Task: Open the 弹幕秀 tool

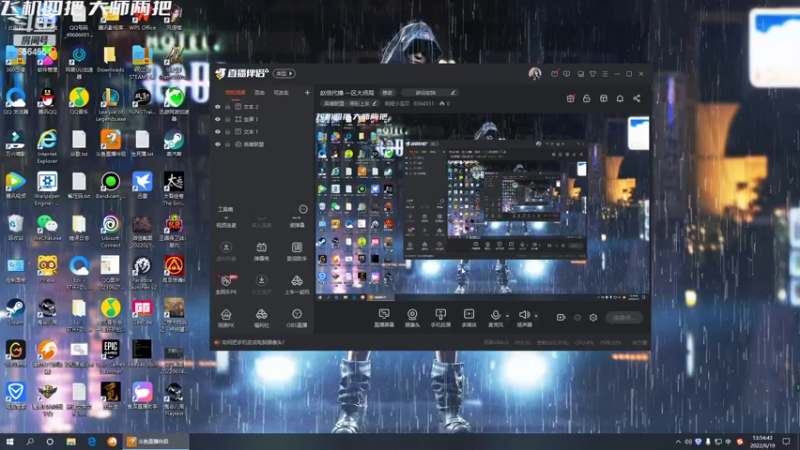Action: (261, 252)
